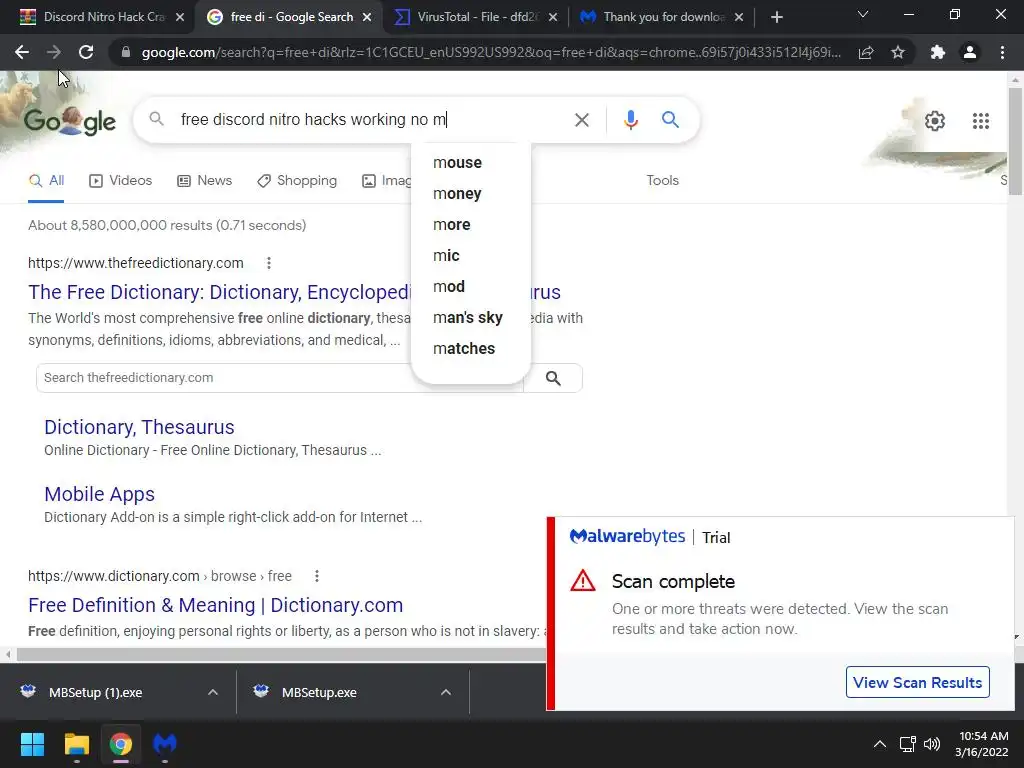Click the Google doodle logo

pyautogui.click(x=70, y=121)
